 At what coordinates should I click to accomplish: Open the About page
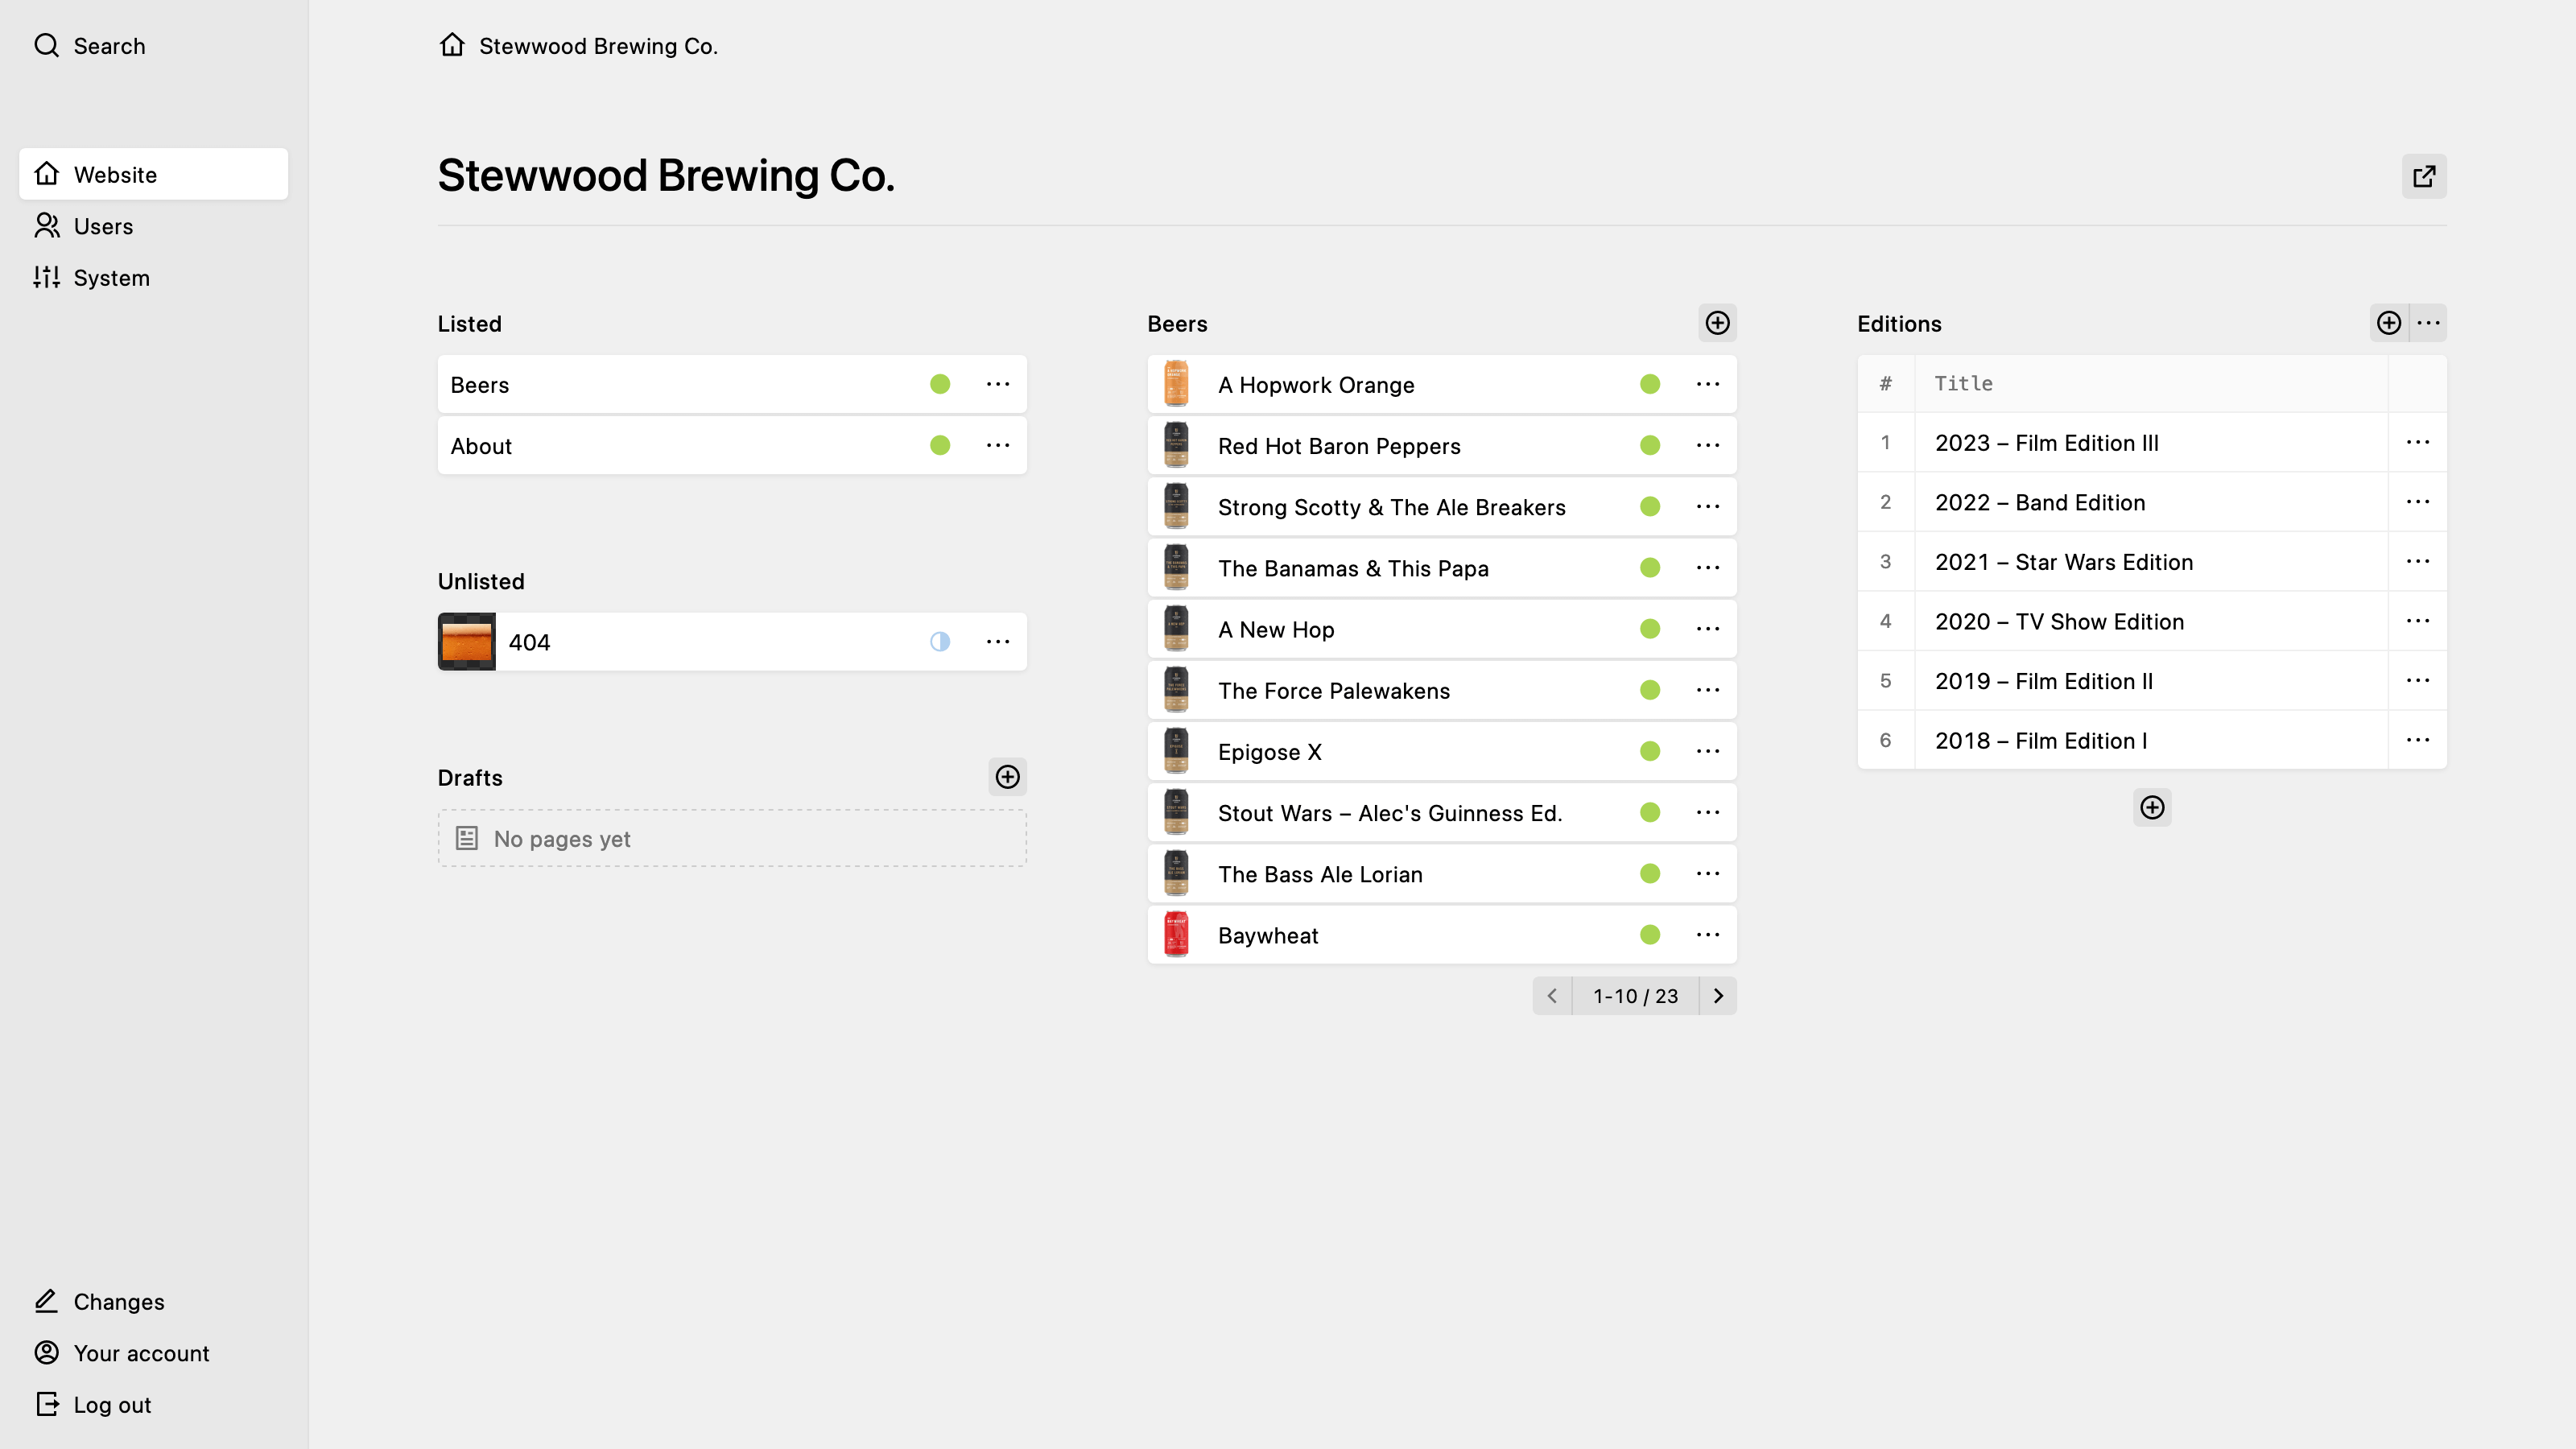point(732,446)
